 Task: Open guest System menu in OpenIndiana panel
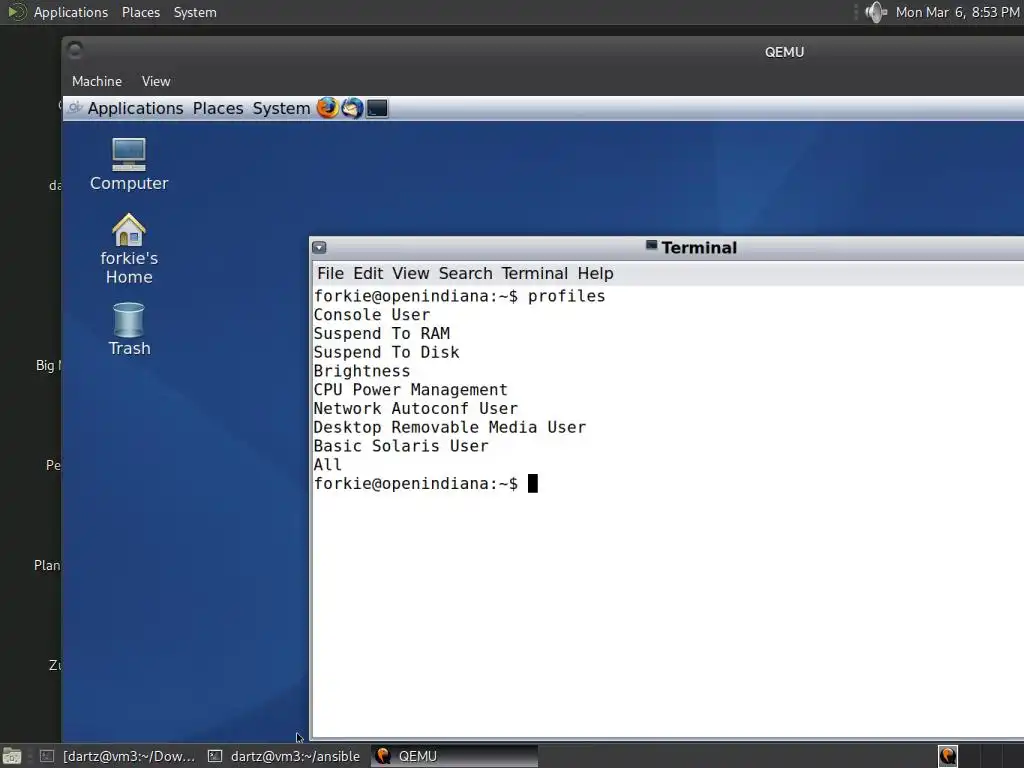[x=281, y=108]
